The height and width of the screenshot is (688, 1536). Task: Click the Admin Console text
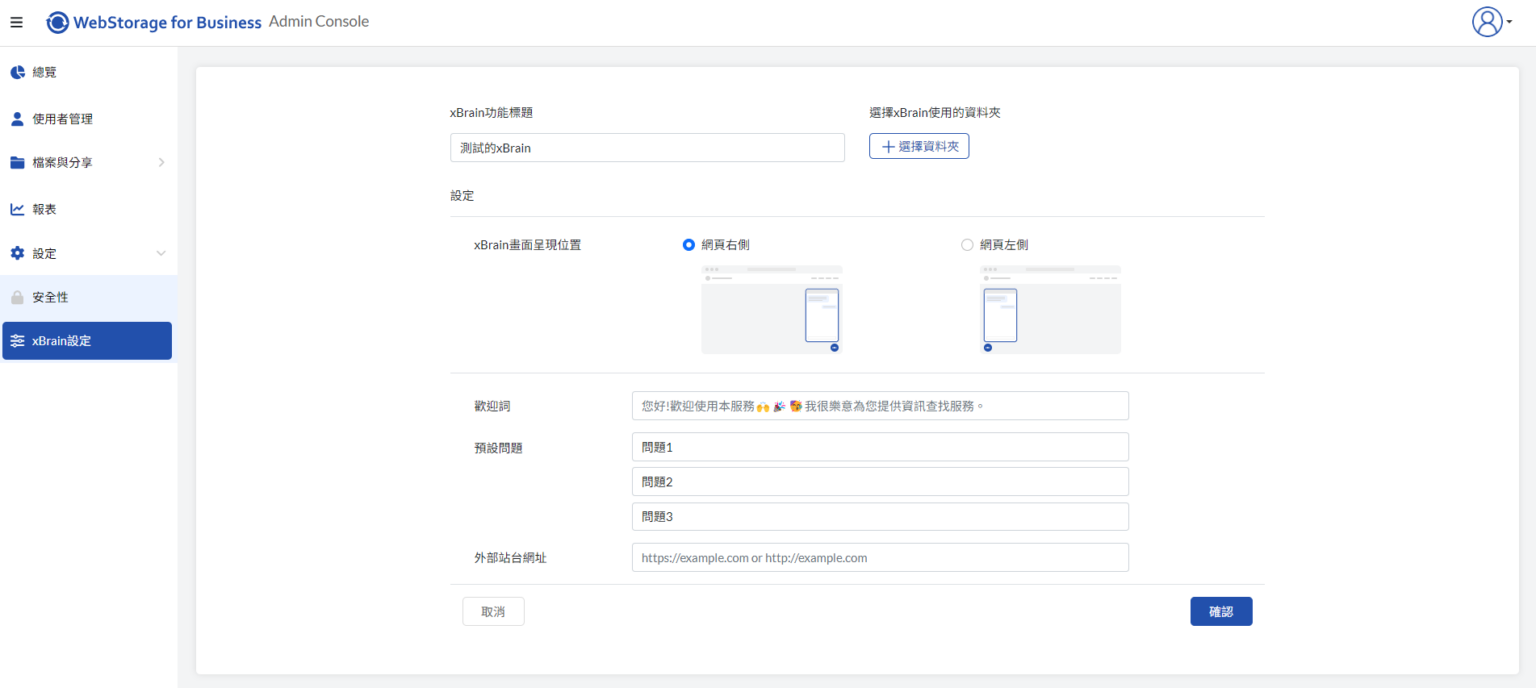pyautogui.click(x=319, y=22)
